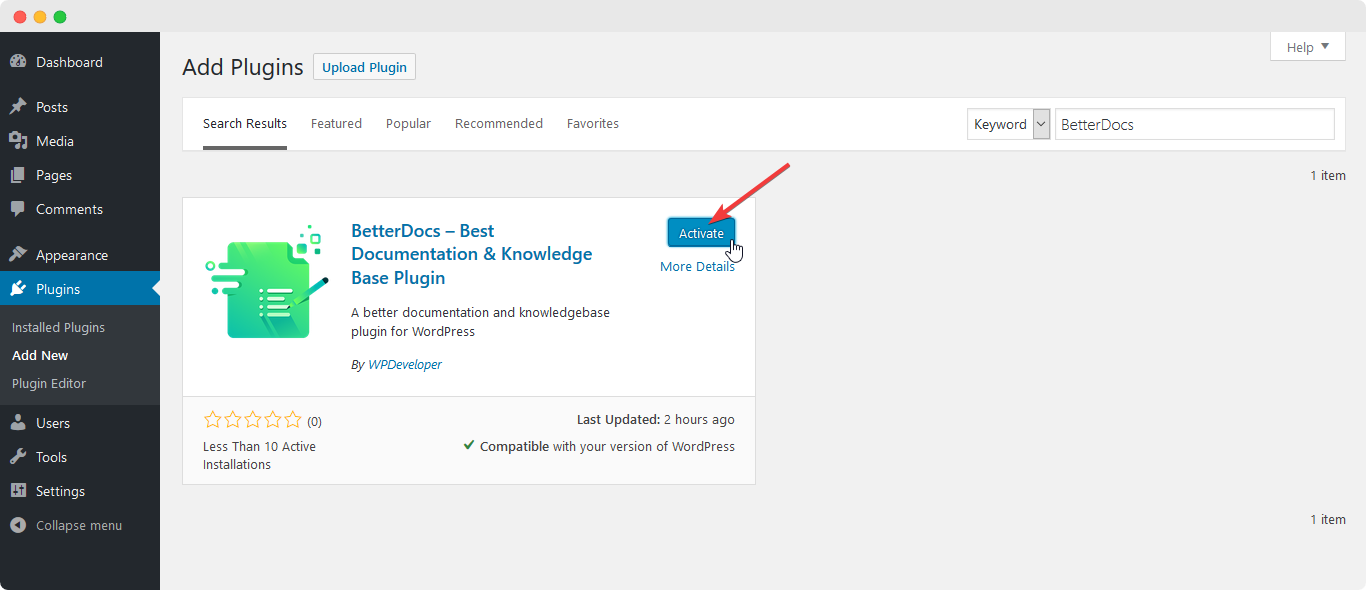Image resolution: width=1366 pixels, height=590 pixels.
Task: Click the 'Last Updated: 2 hours ago' text
Action: pyautogui.click(x=656, y=420)
